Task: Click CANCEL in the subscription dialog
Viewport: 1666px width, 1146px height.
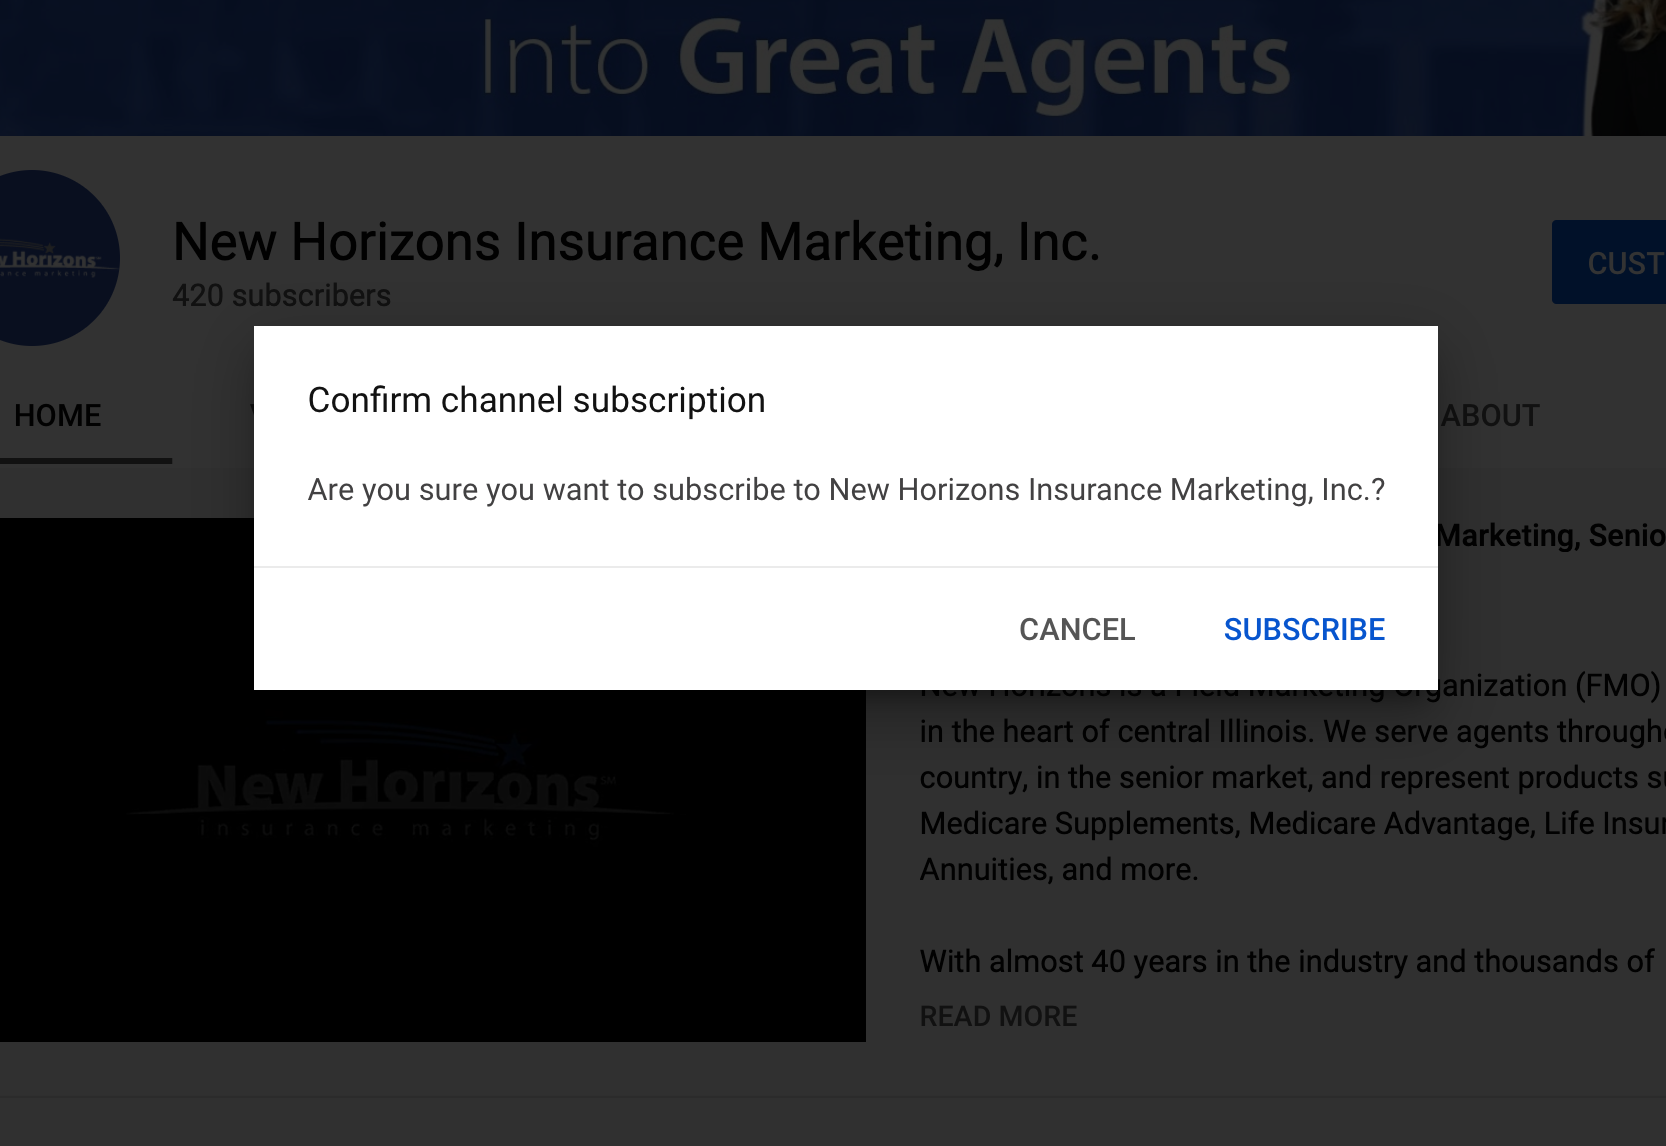Action: click(1077, 629)
